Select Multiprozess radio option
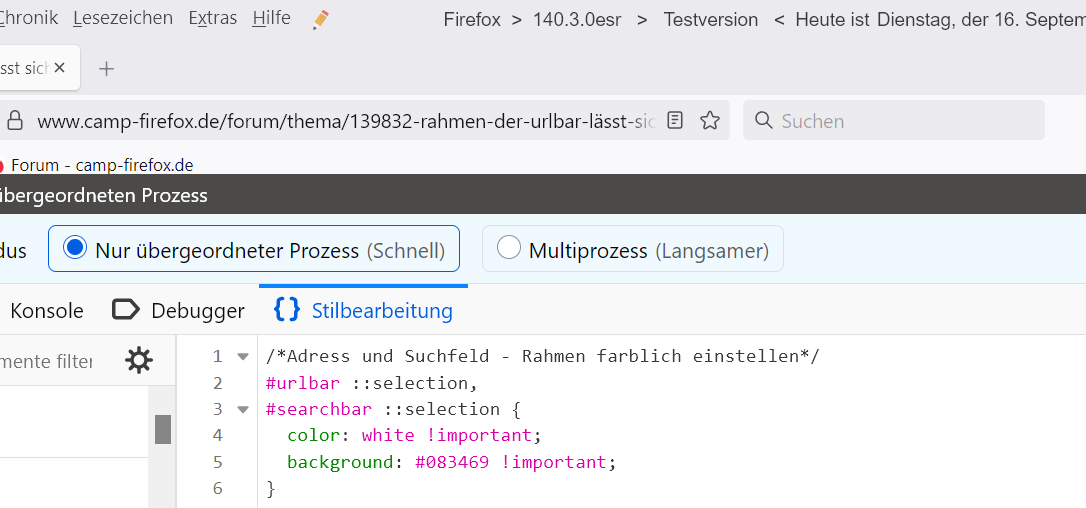Image resolution: width=1086 pixels, height=508 pixels. (509, 249)
